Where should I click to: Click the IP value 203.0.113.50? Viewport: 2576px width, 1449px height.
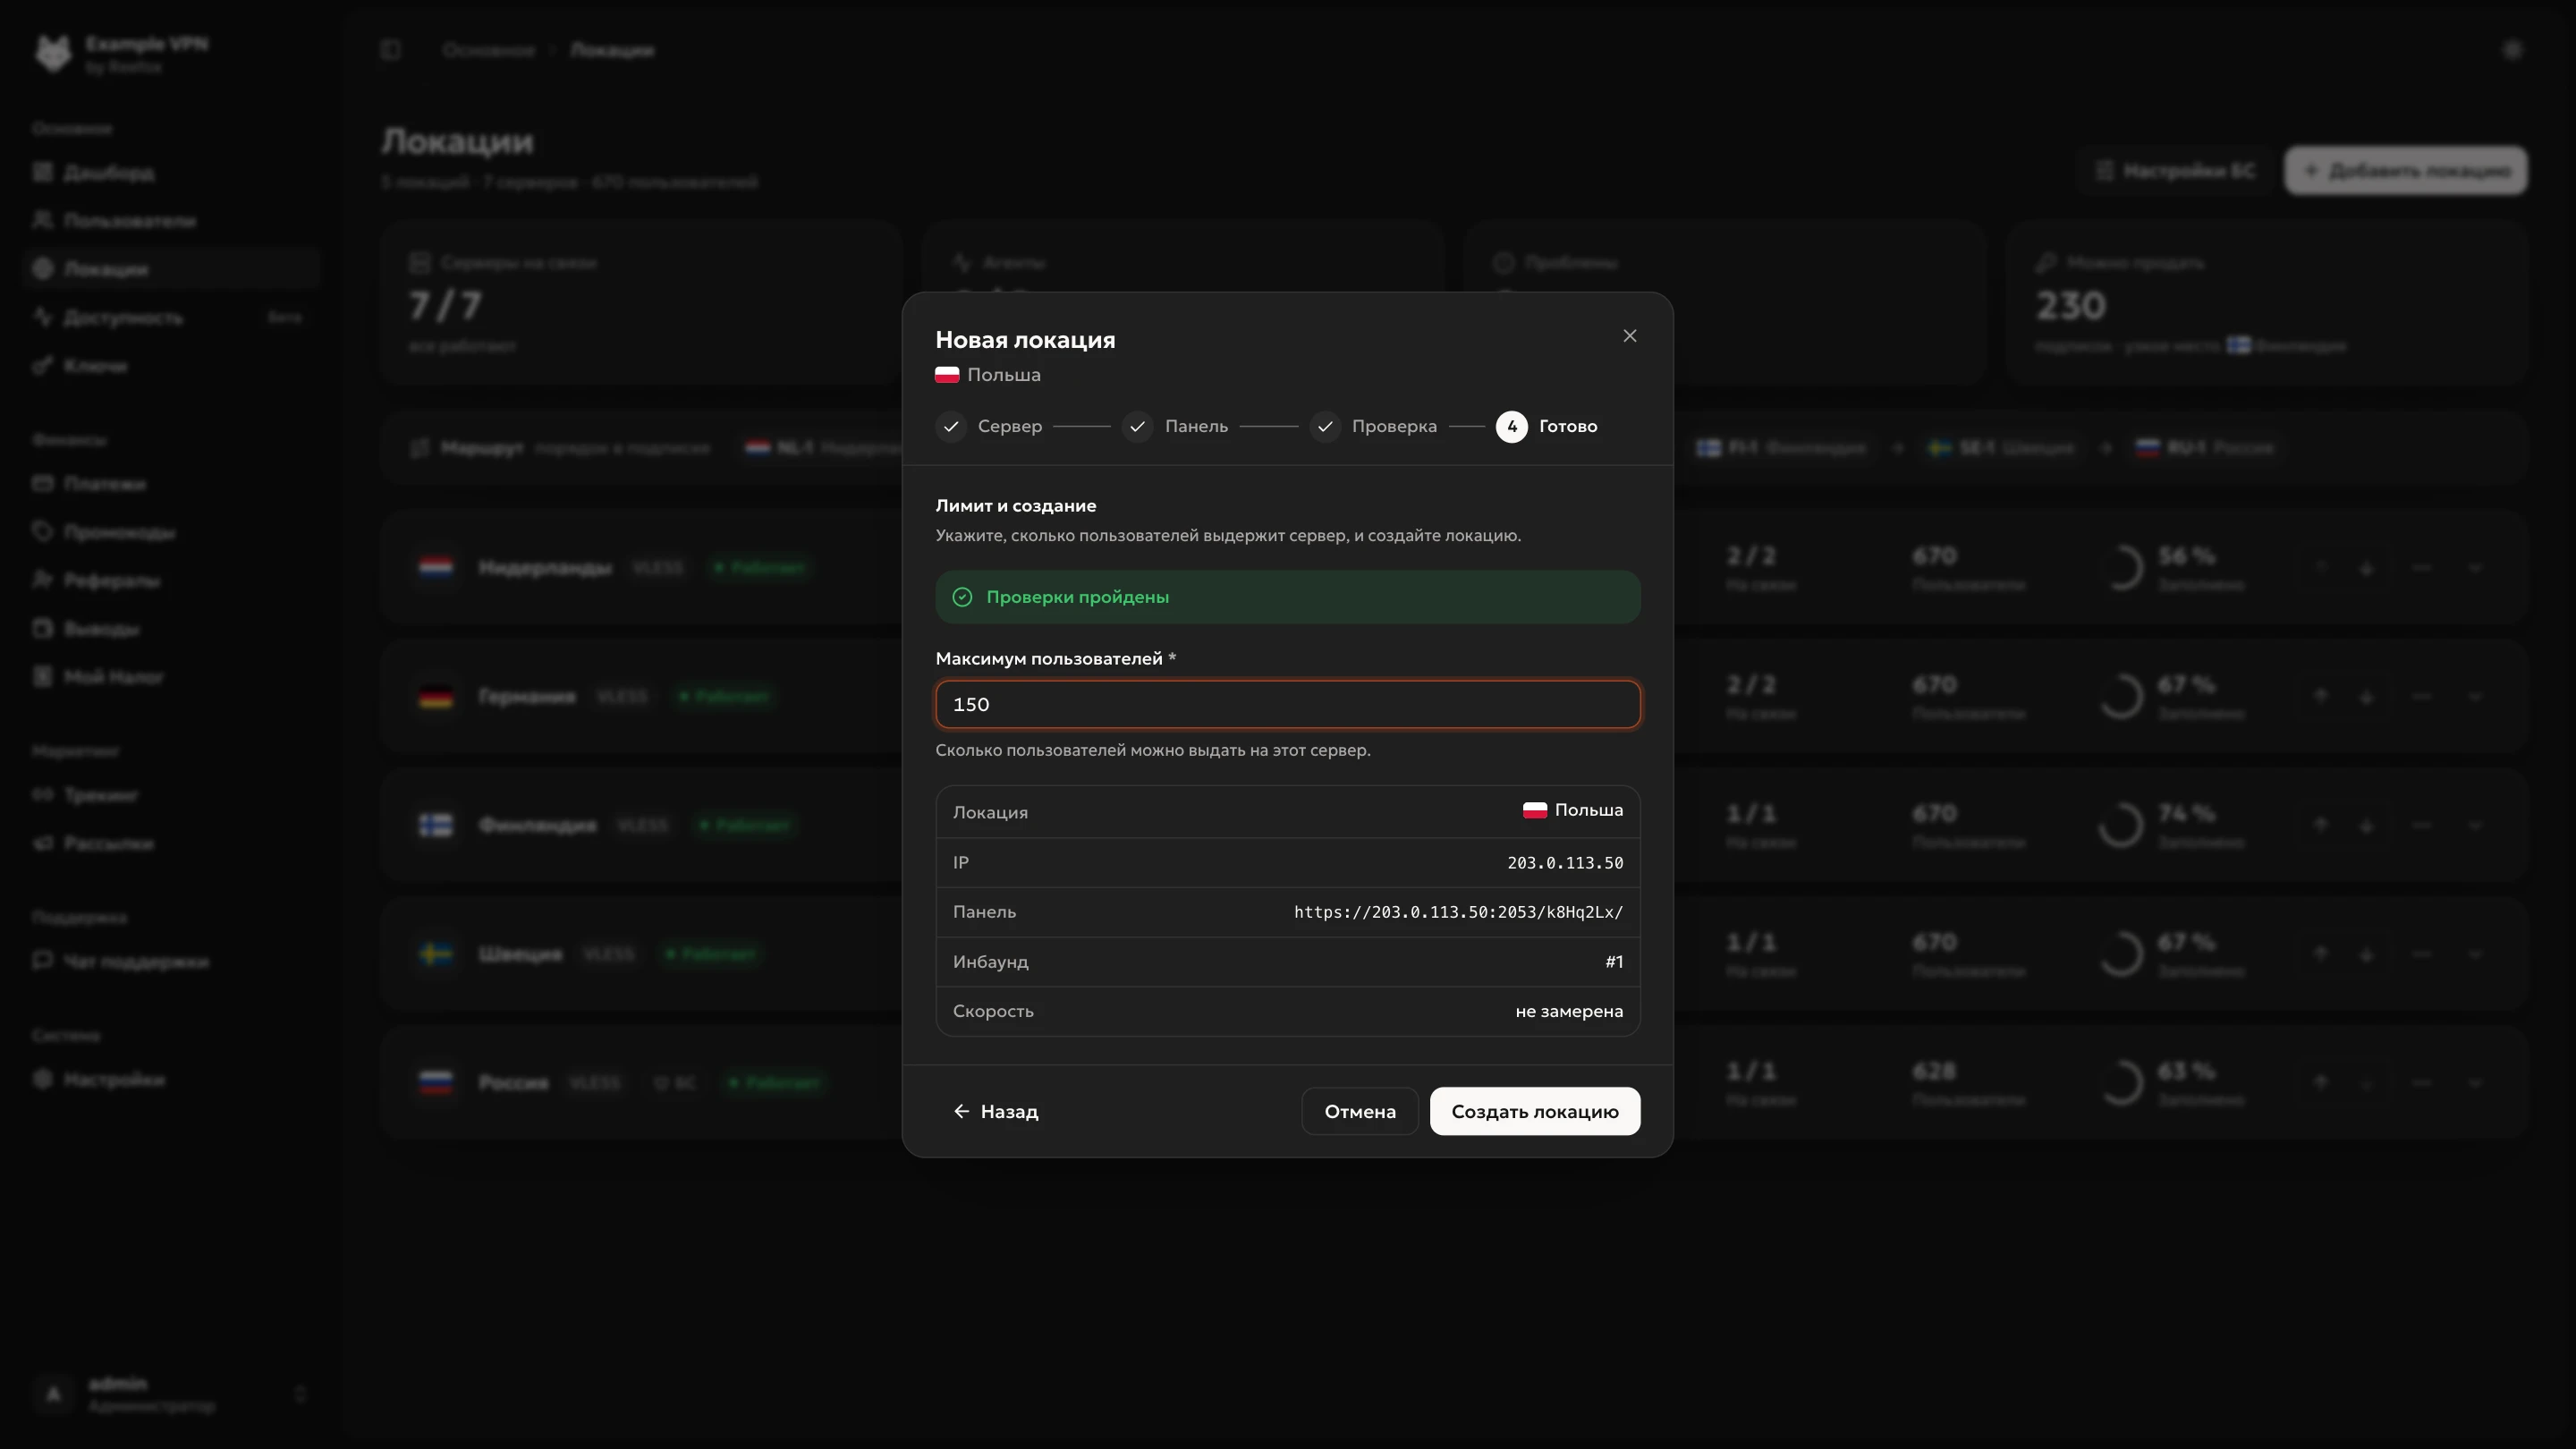point(1565,863)
